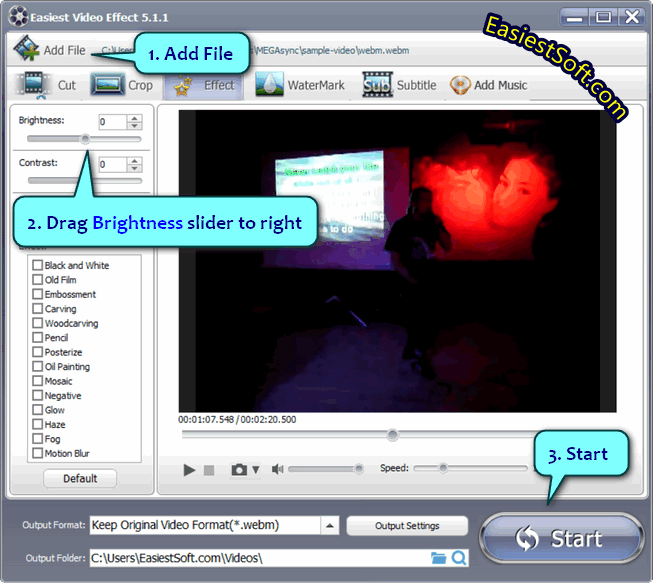Check the Pencil effect
653x583 pixels.
click(x=37, y=337)
